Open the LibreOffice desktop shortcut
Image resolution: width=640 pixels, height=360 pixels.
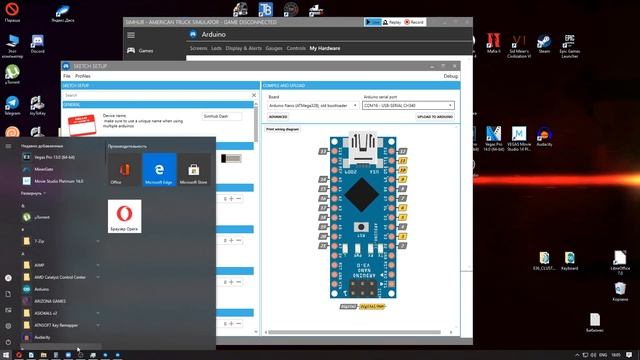620,262
